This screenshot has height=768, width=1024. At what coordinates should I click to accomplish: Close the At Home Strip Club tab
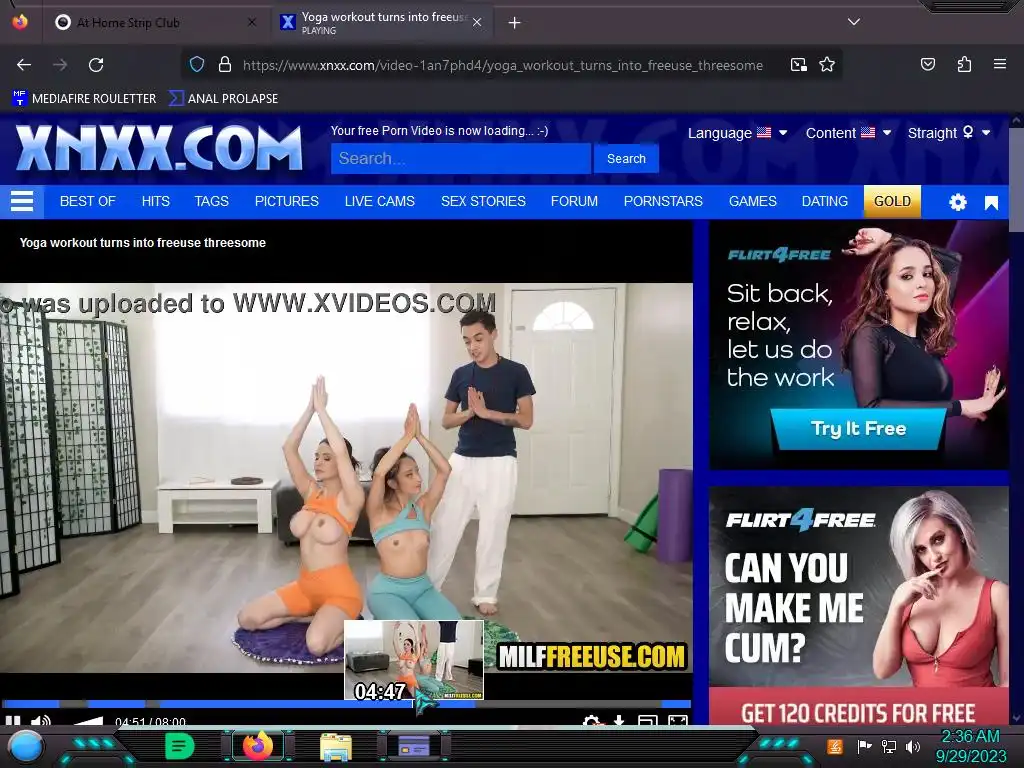[x=252, y=22]
